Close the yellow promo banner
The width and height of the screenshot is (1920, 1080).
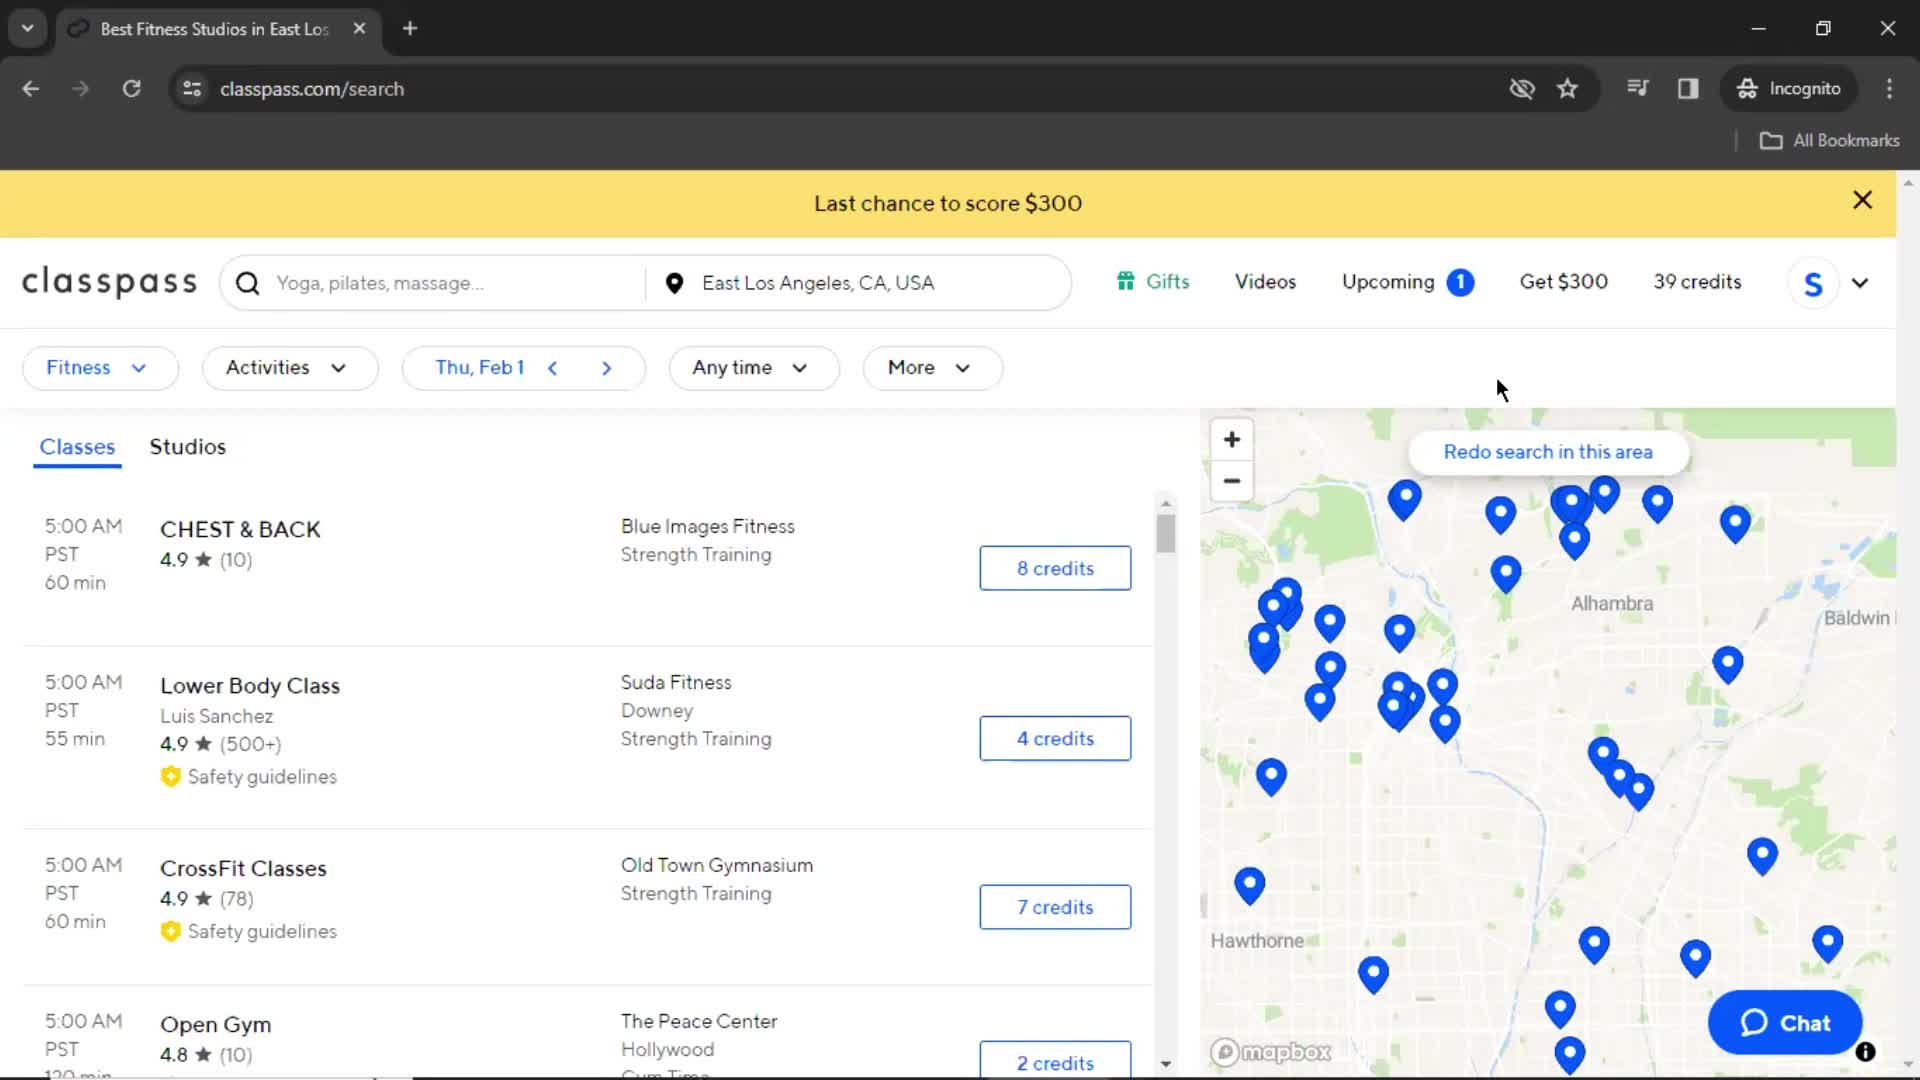click(1862, 200)
